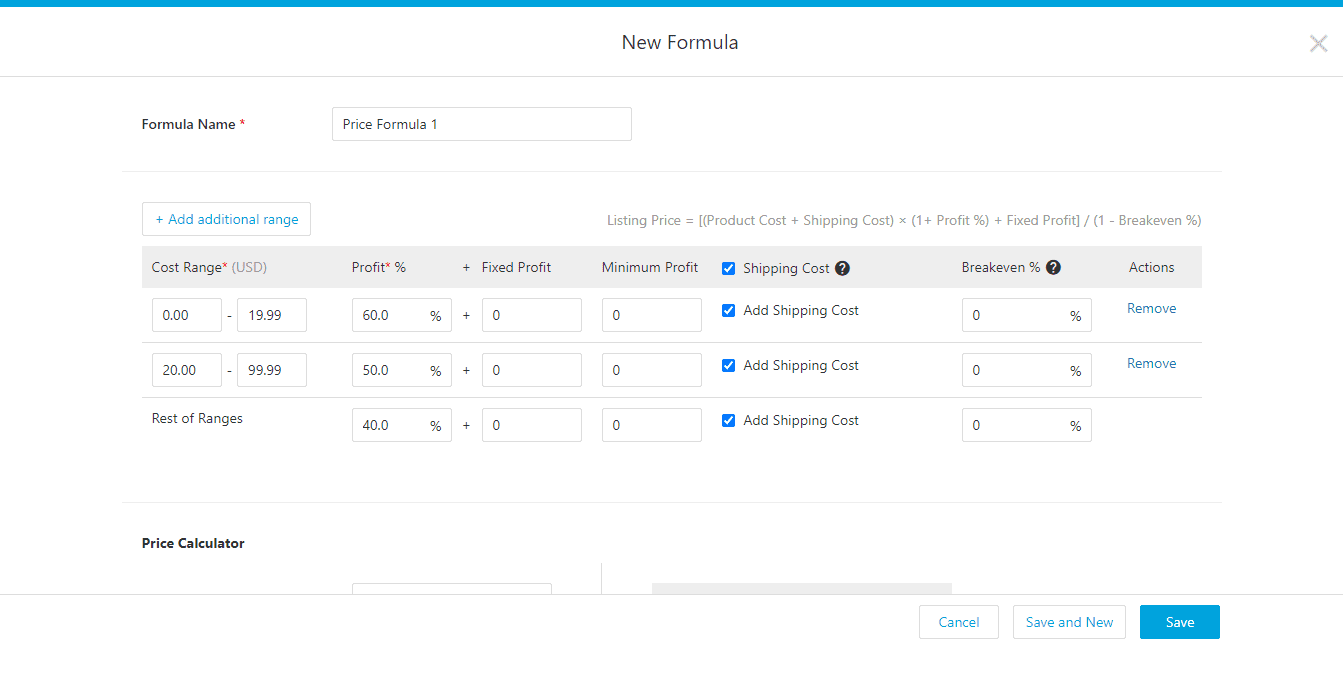Close the New Formula dialog with X

click(x=1318, y=43)
